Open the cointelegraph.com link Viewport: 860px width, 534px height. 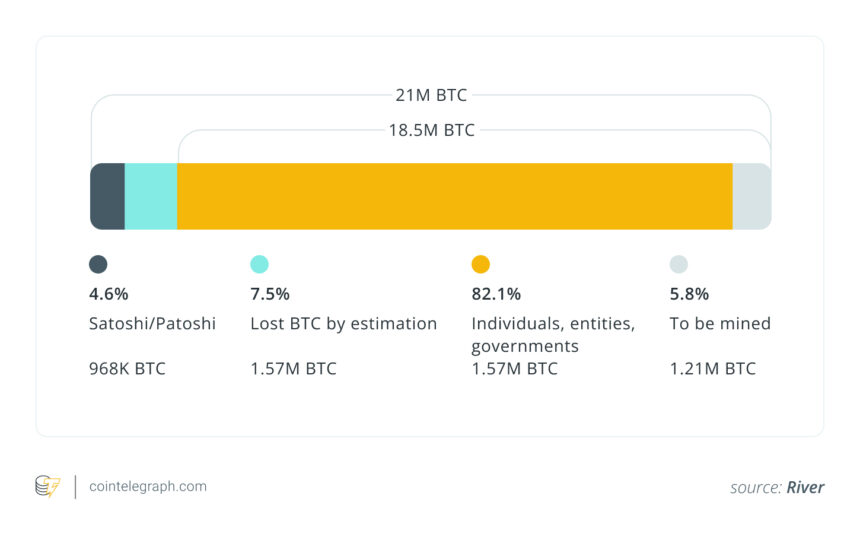(x=148, y=487)
